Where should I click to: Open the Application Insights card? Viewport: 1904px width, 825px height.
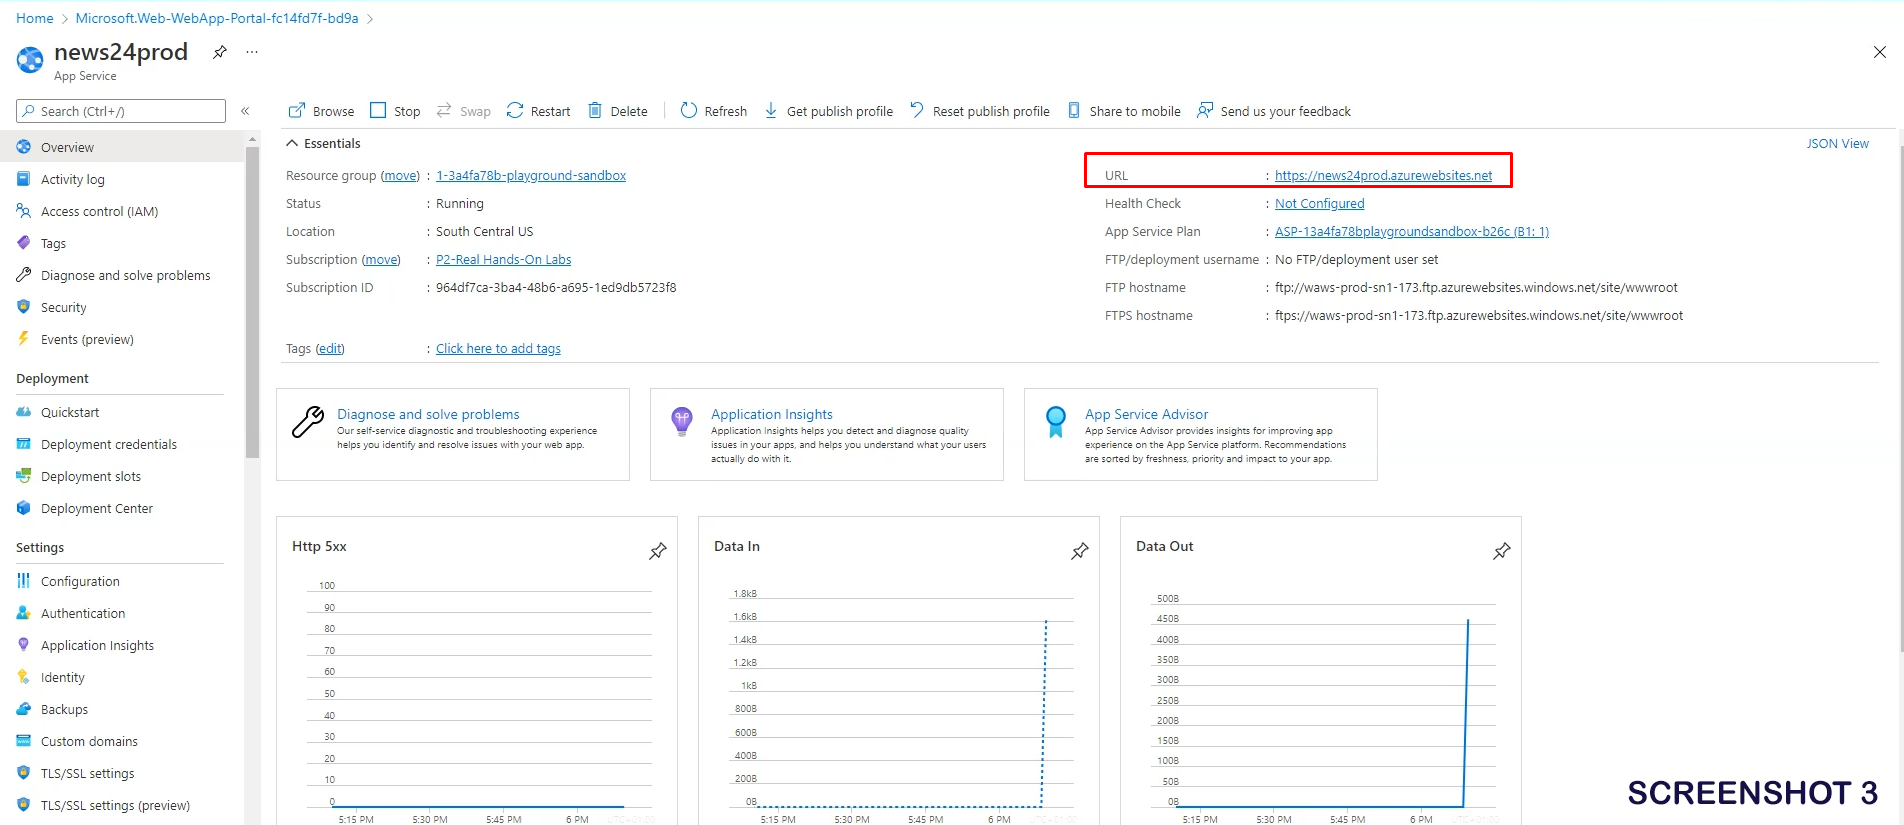[771, 414]
